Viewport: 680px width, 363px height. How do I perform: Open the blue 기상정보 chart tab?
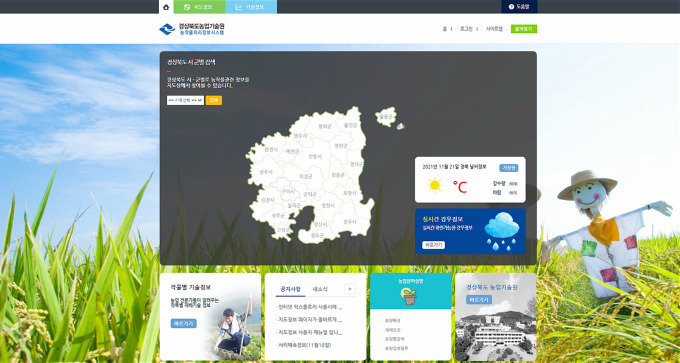[x=251, y=7]
